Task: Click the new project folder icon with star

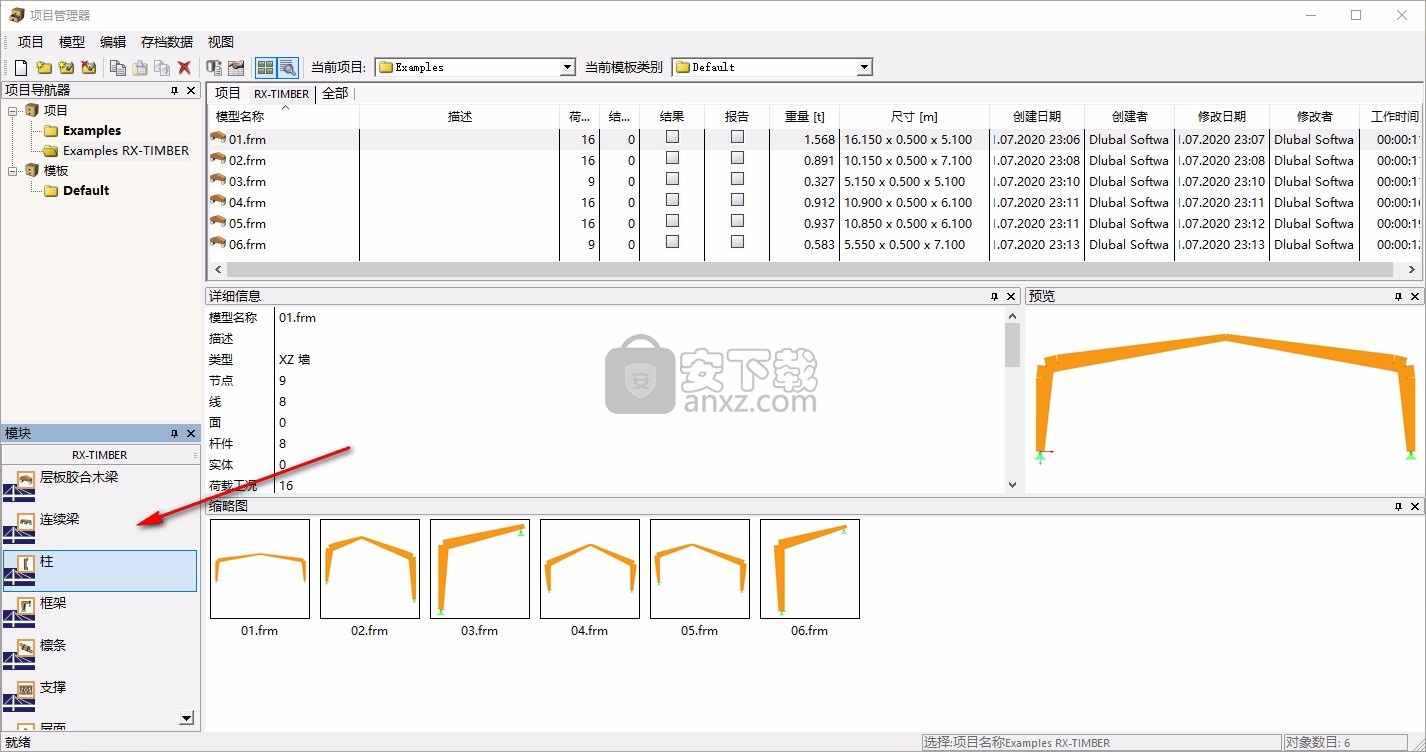Action: pos(44,67)
